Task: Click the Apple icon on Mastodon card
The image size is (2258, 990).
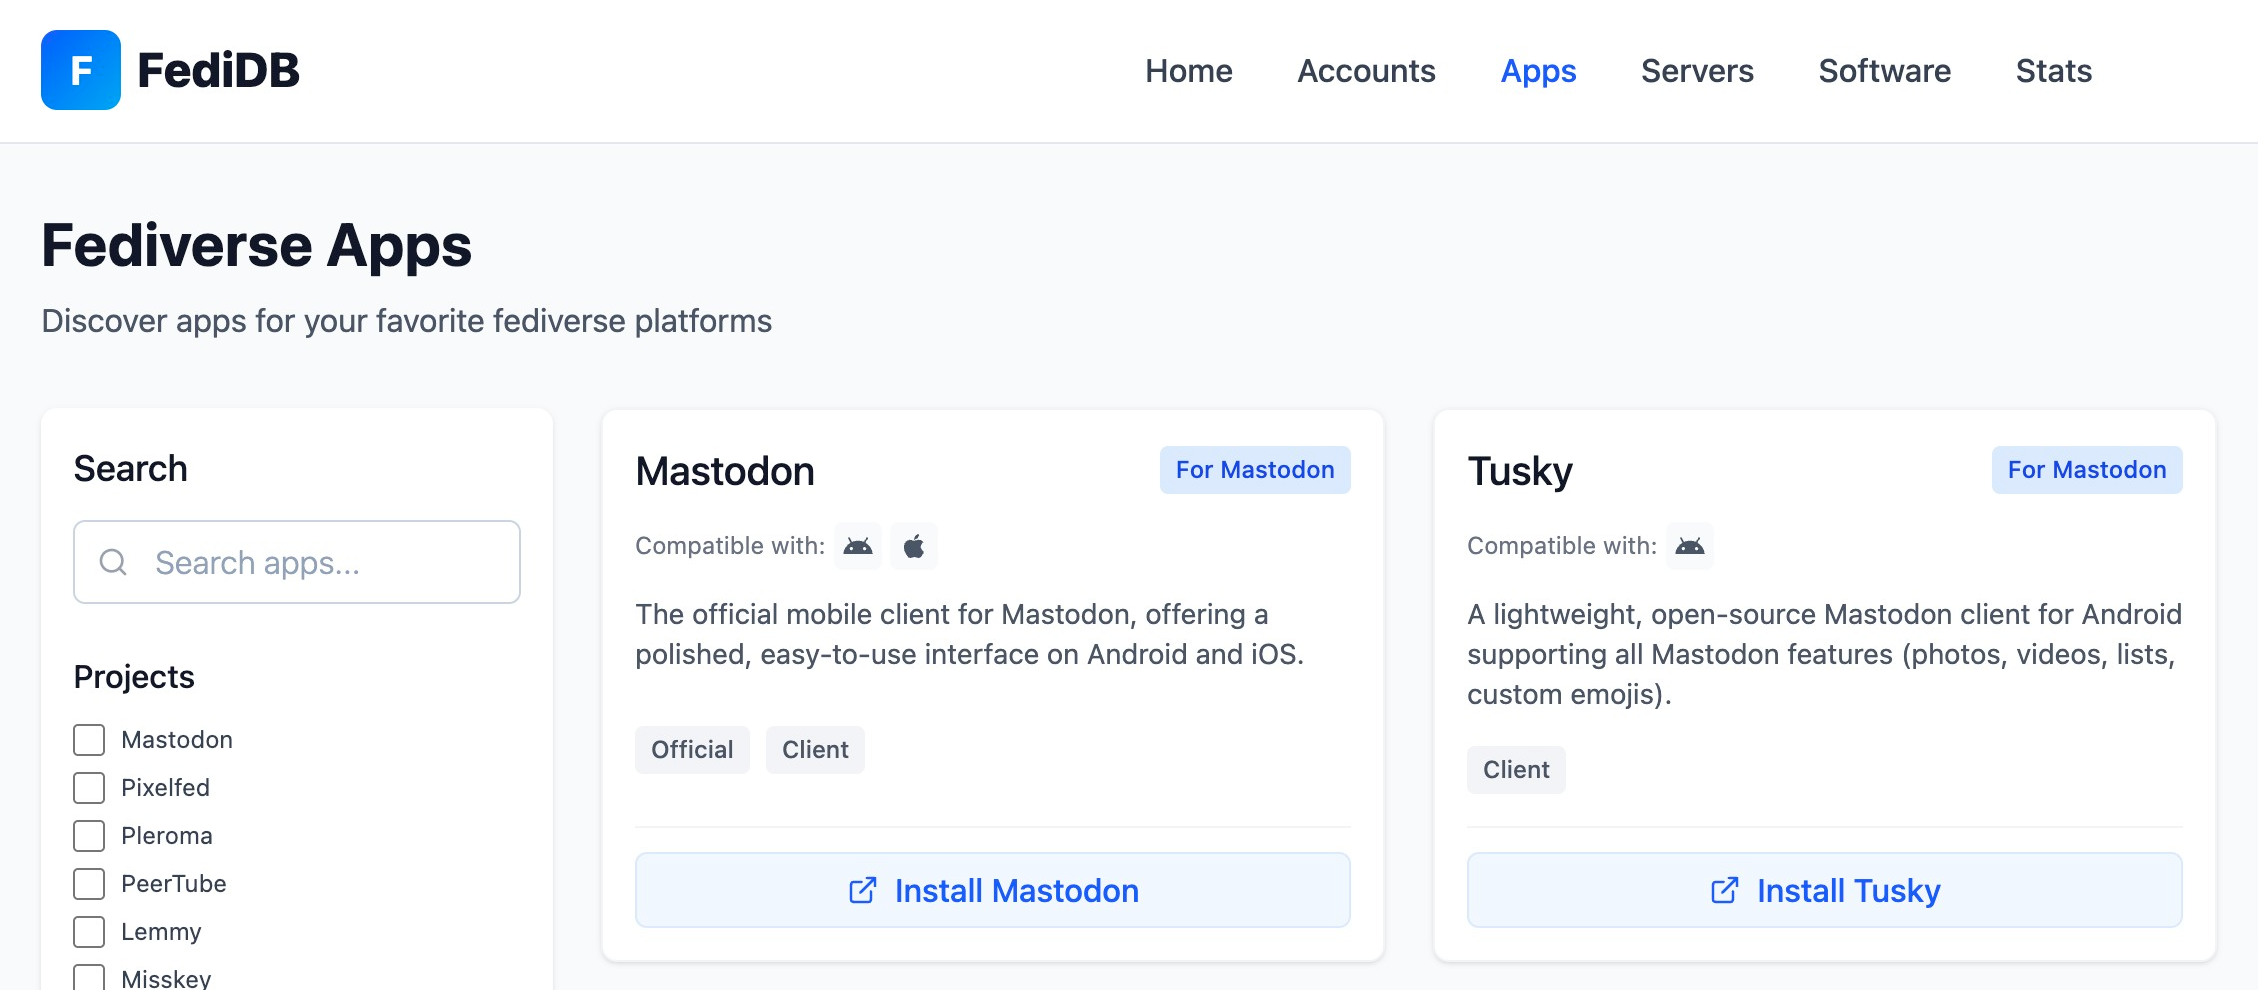Action: click(914, 546)
